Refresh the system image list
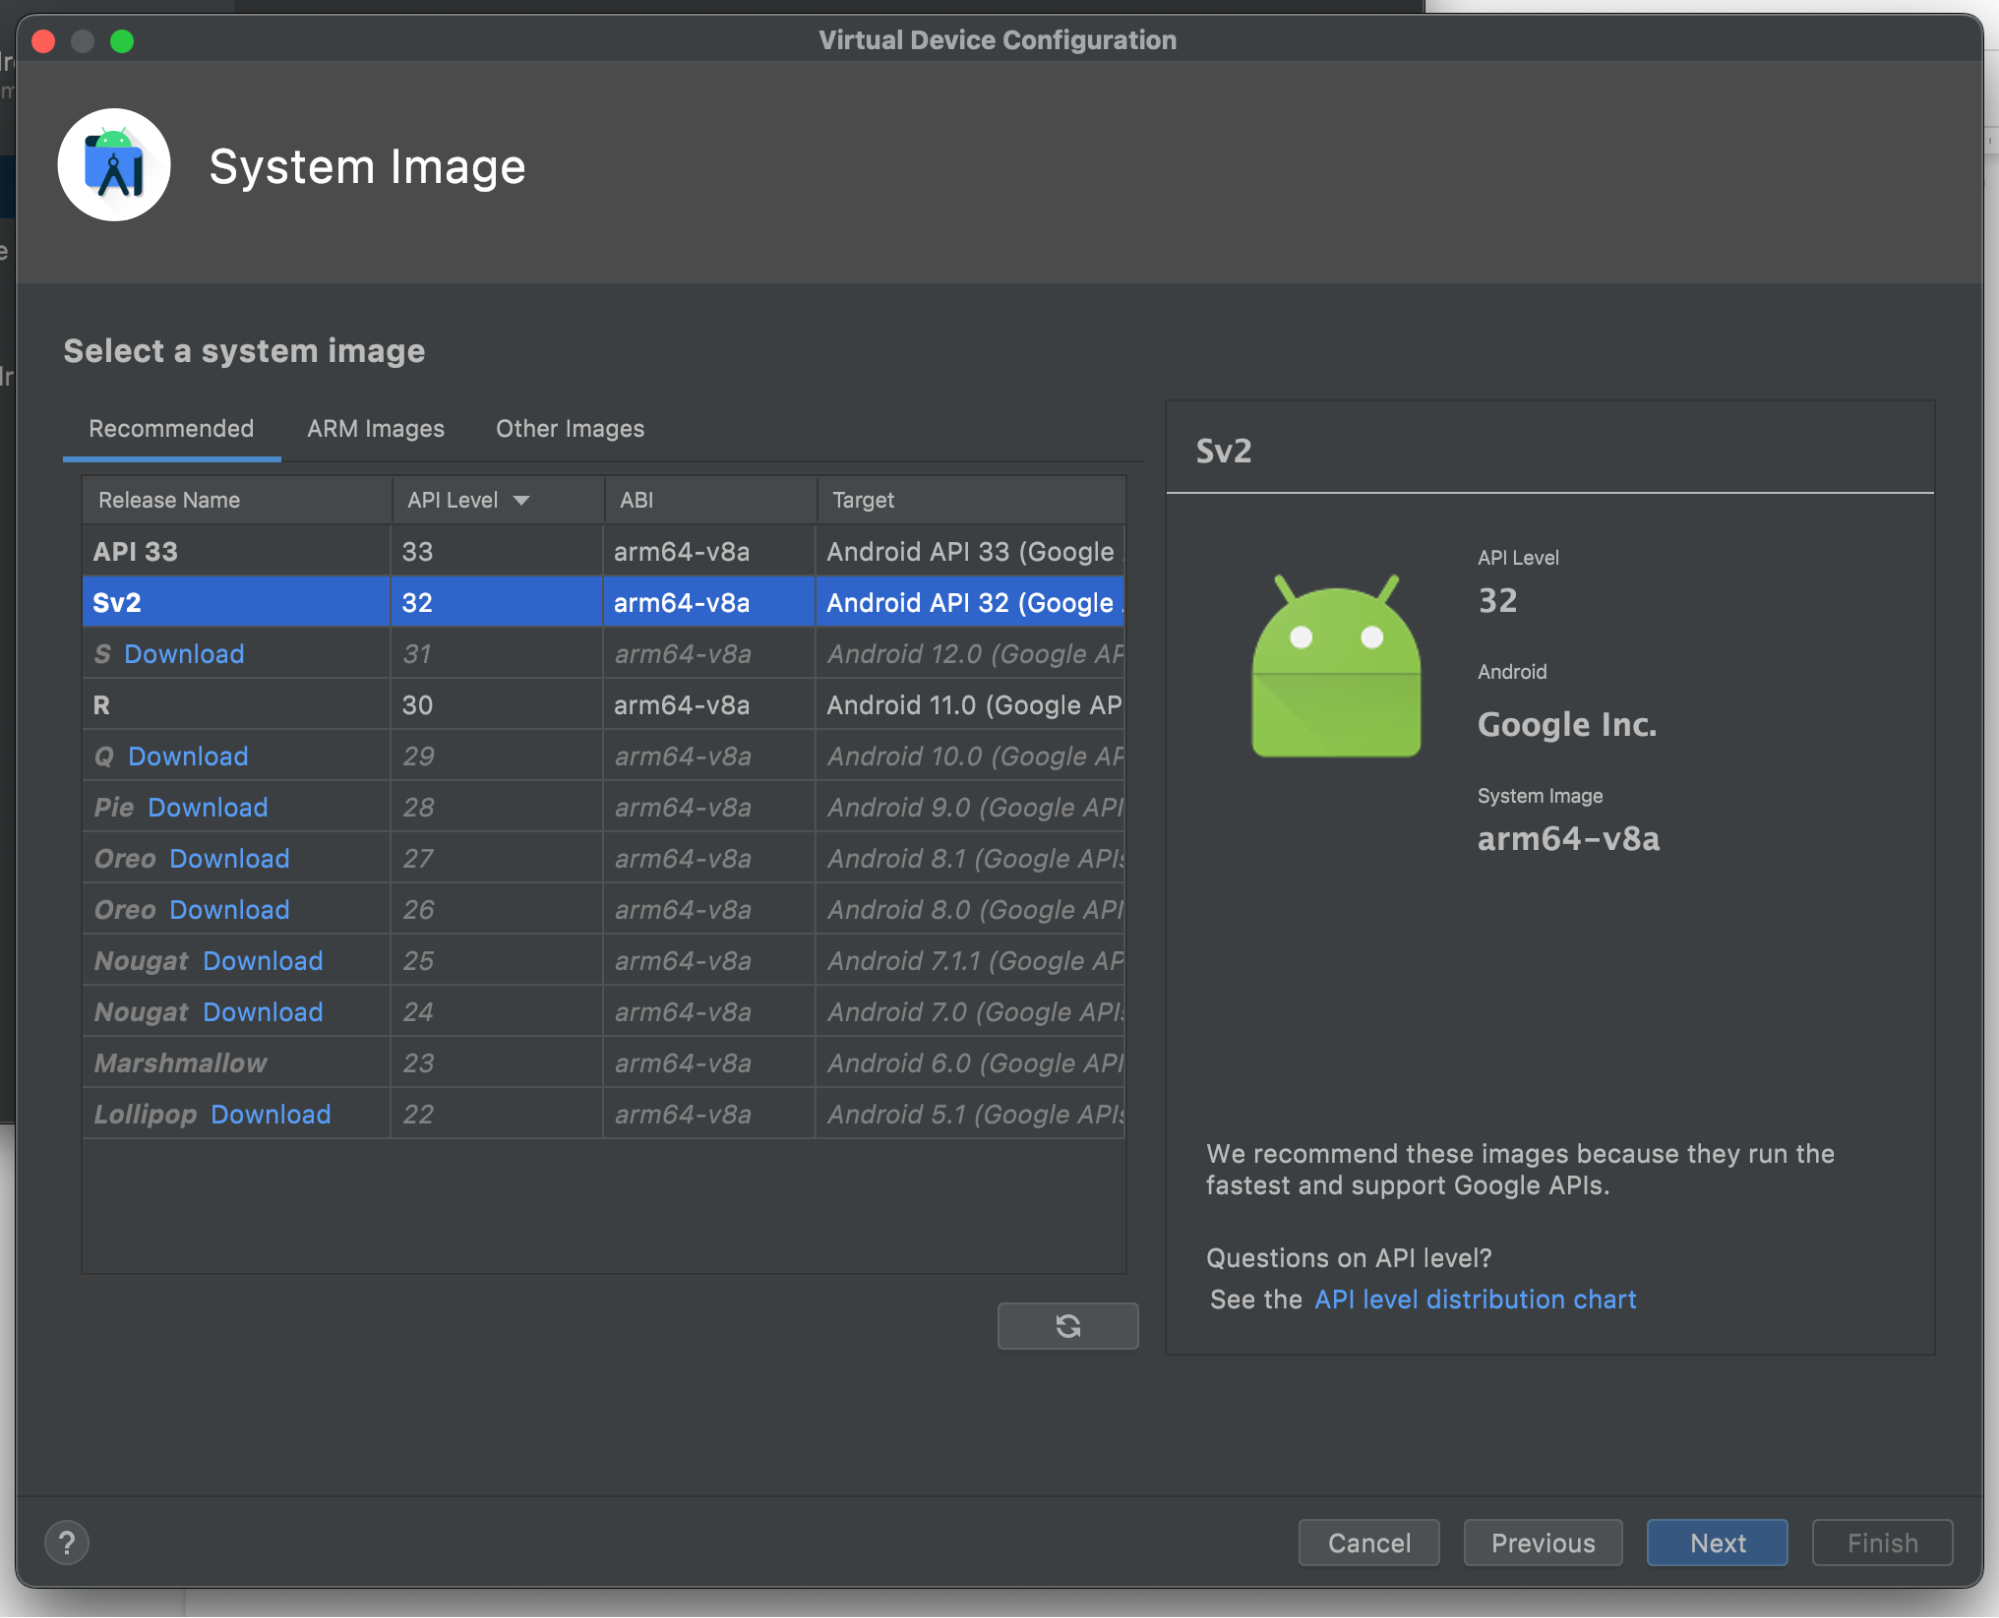Viewport: 1999px width, 1618px height. pos(1067,1325)
